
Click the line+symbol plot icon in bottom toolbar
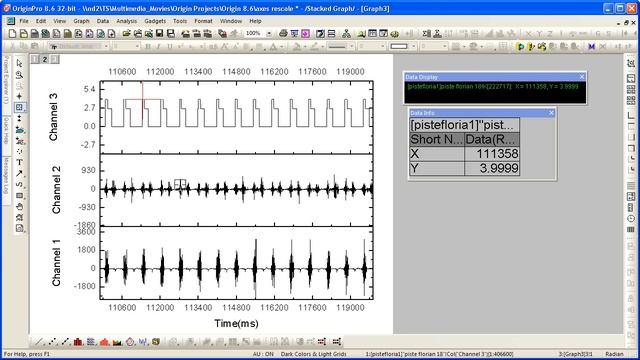click(65, 342)
